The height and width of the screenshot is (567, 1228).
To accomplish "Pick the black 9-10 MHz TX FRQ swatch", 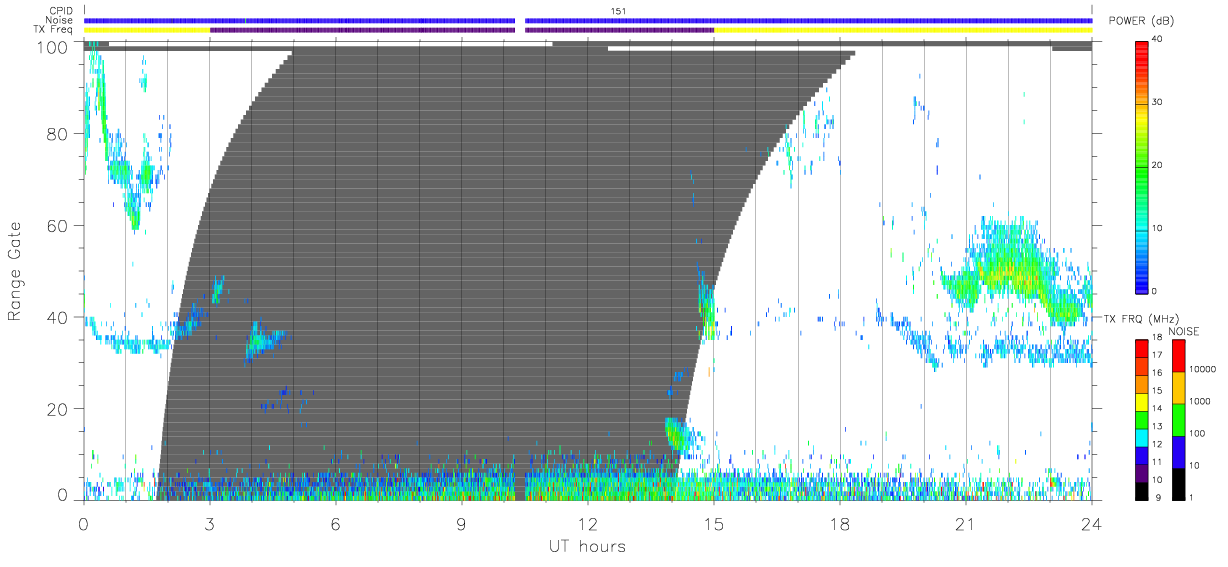I will coord(1142,489).
